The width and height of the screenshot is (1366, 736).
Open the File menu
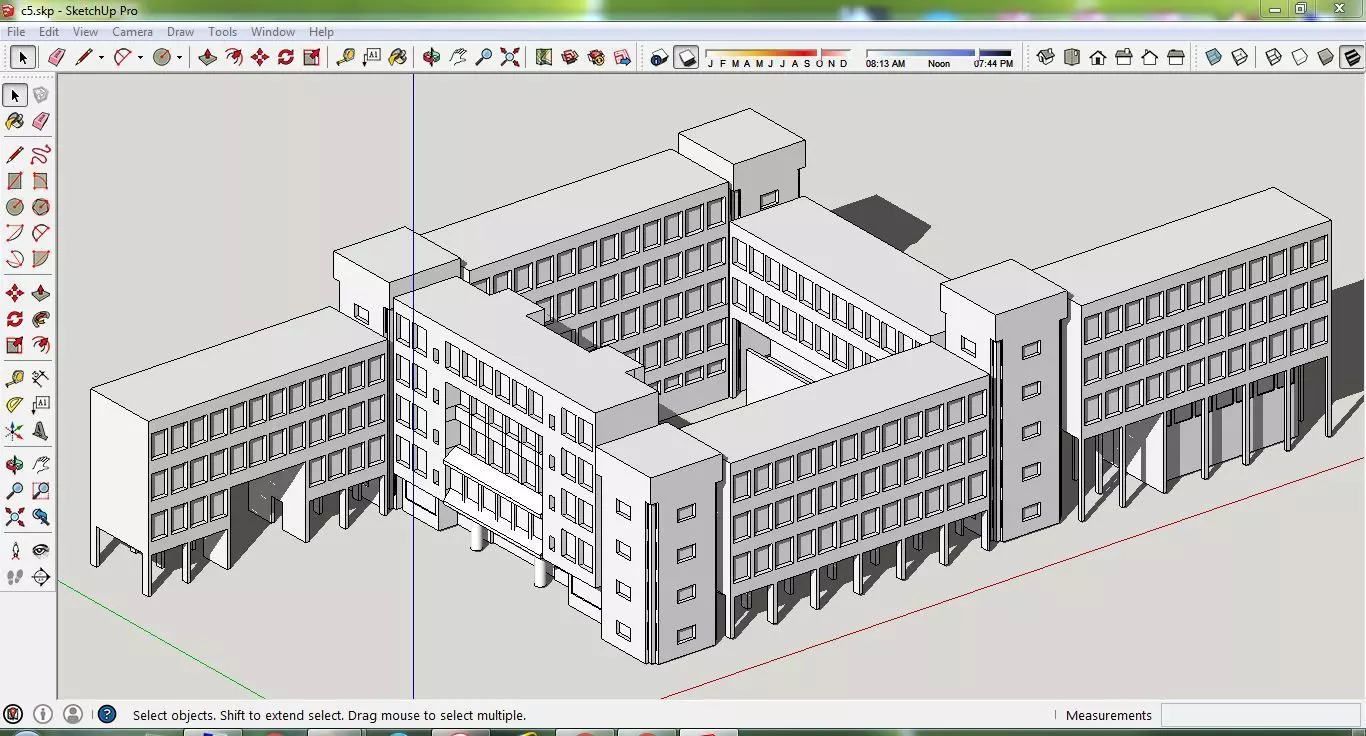tap(16, 32)
